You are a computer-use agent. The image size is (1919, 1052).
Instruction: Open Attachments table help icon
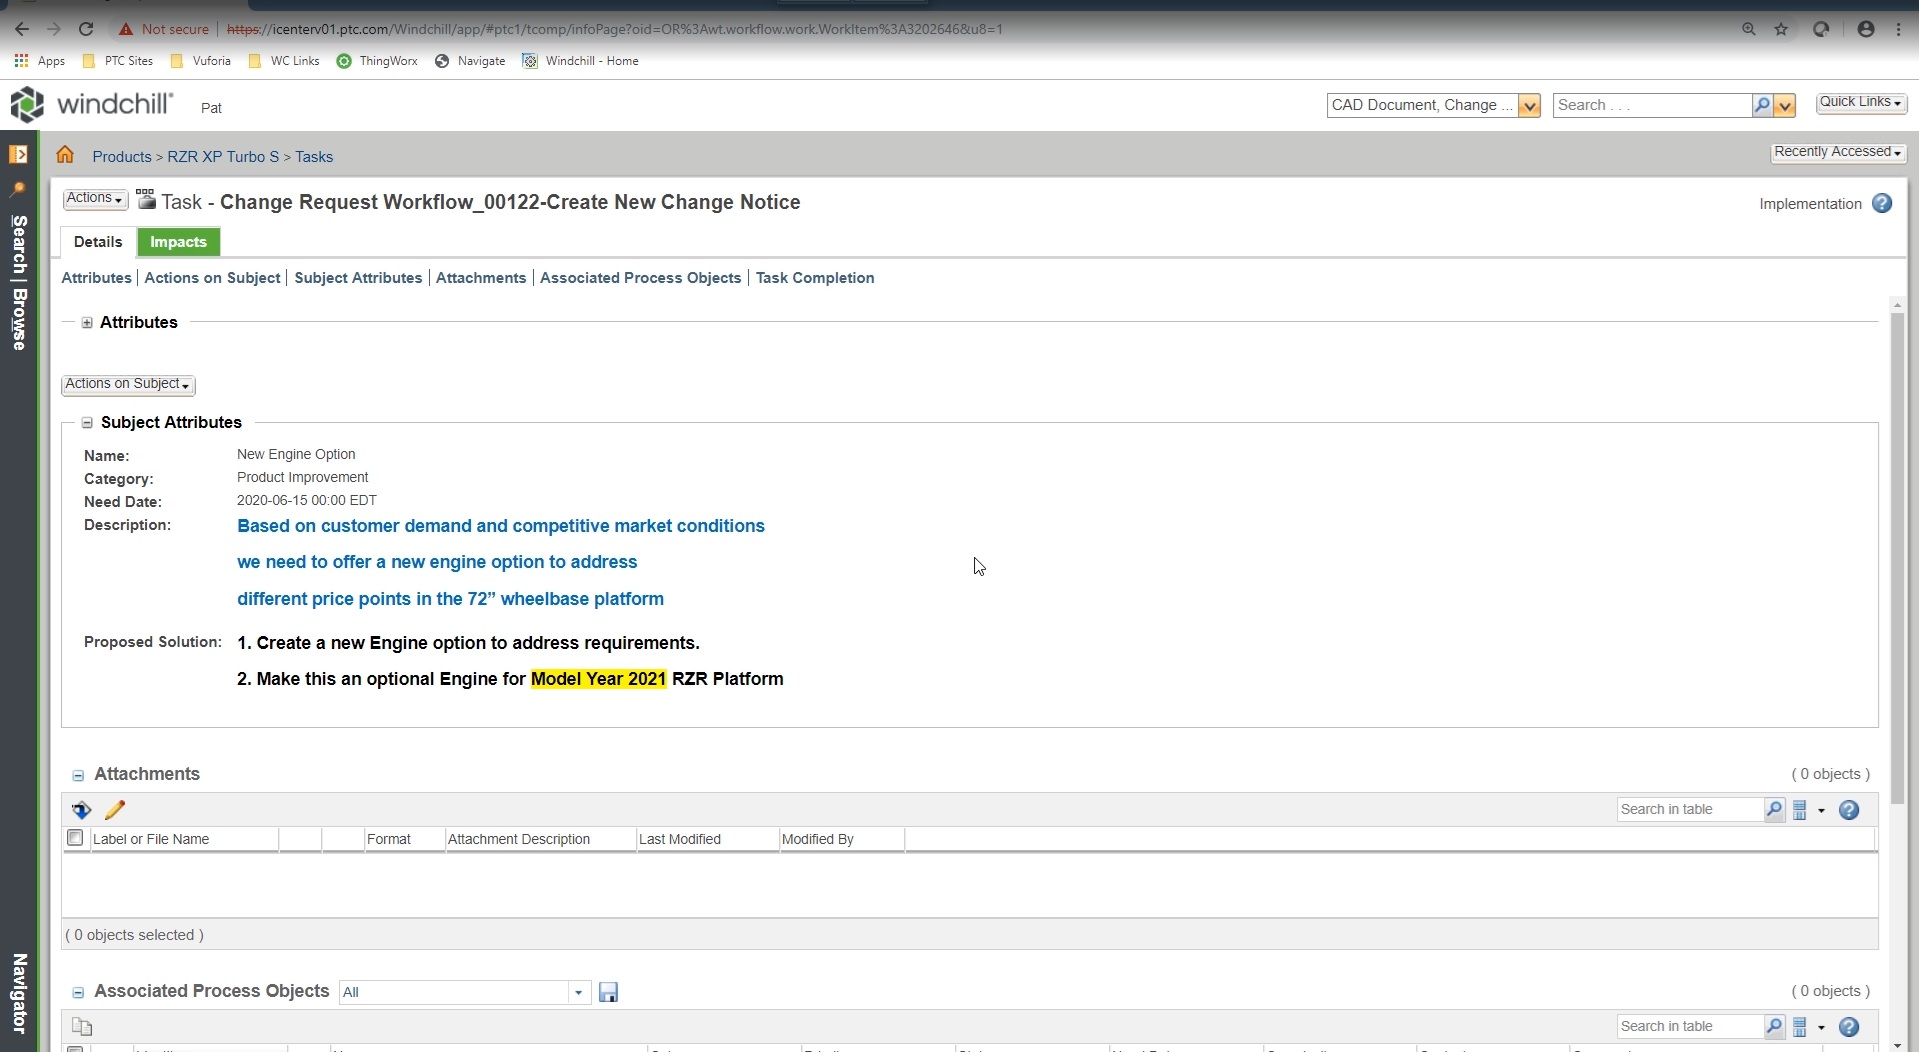pyautogui.click(x=1849, y=810)
